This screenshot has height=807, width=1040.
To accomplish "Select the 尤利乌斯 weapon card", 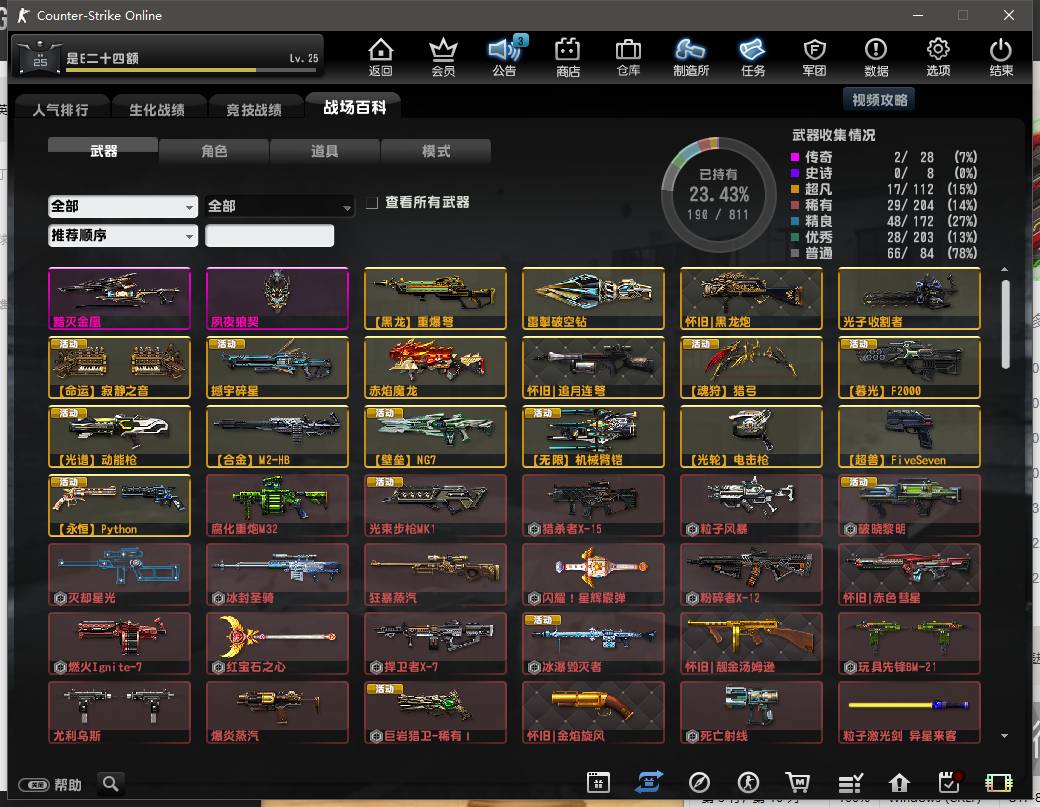I will [x=119, y=712].
